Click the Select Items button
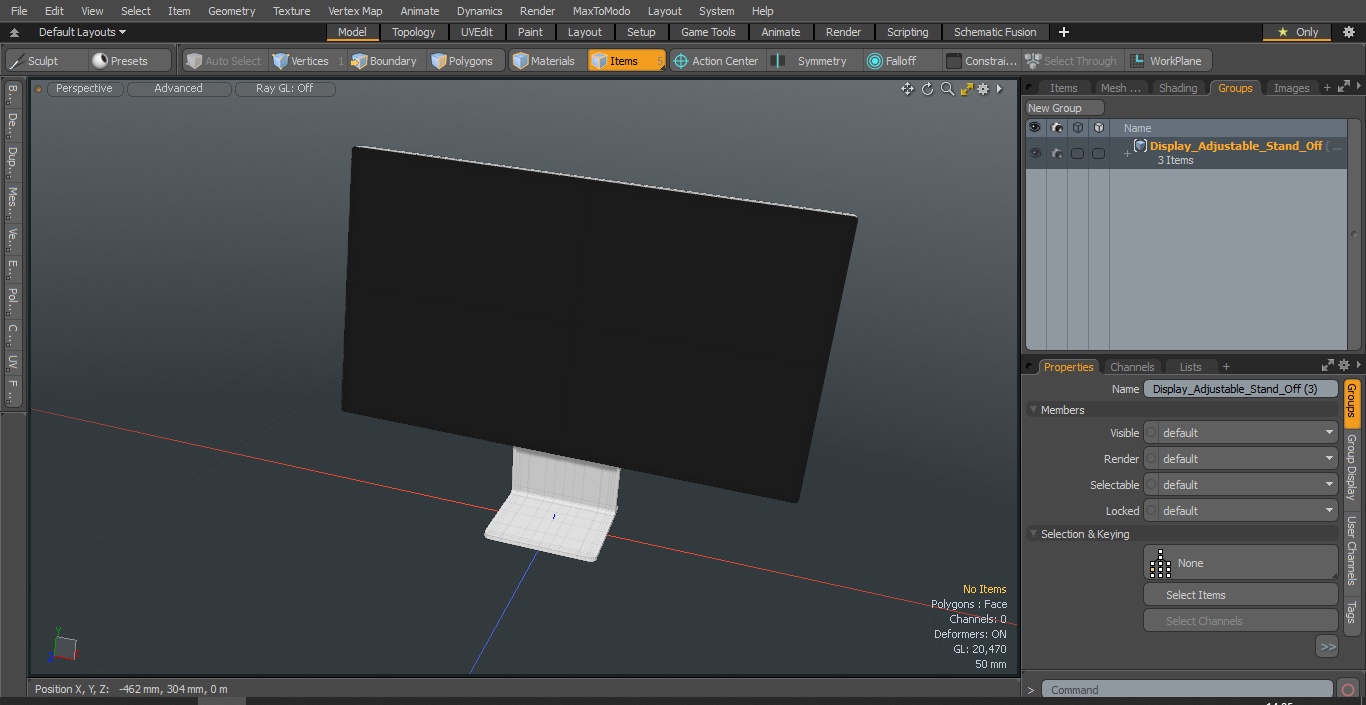The width and height of the screenshot is (1366, 705). 1240,595
